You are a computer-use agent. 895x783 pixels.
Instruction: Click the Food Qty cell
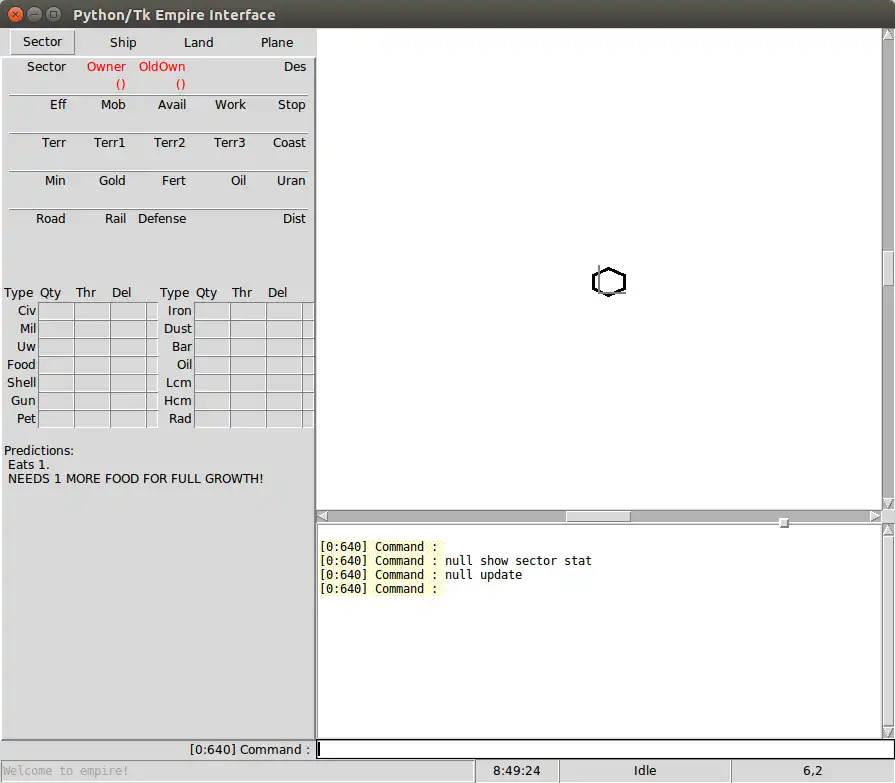56,365
